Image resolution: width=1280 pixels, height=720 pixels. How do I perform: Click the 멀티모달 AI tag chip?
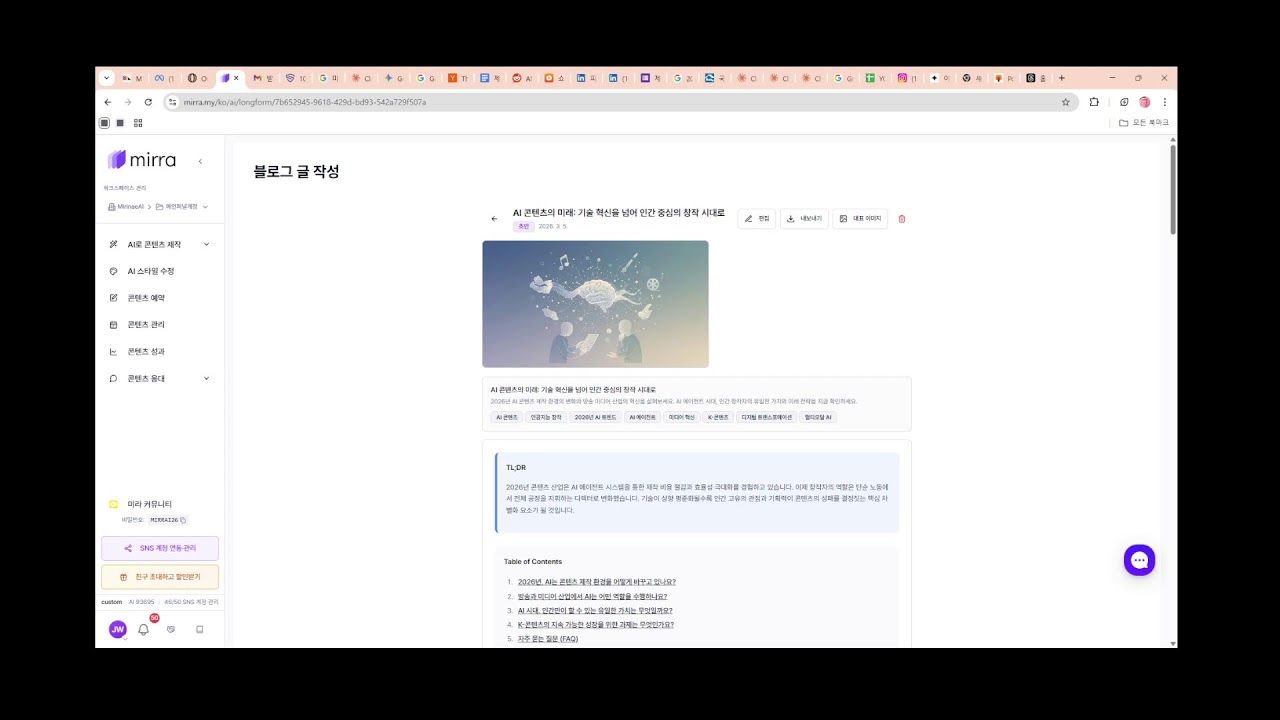[x=818, y=417]
